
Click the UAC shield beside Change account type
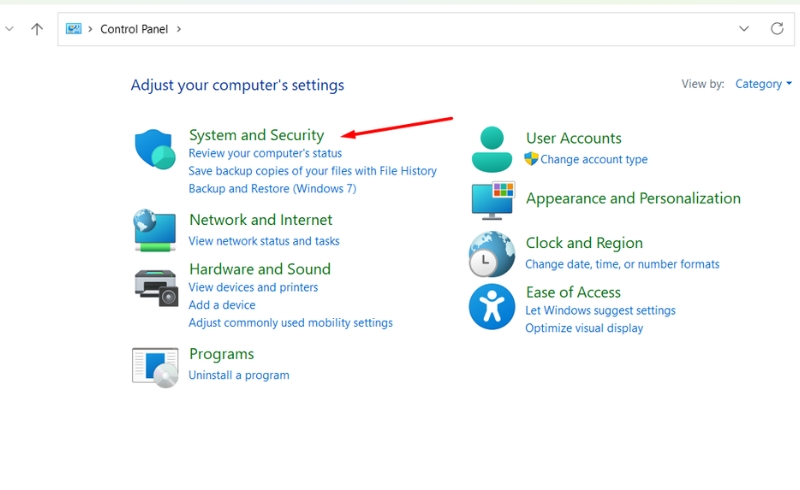pos(531,159)
